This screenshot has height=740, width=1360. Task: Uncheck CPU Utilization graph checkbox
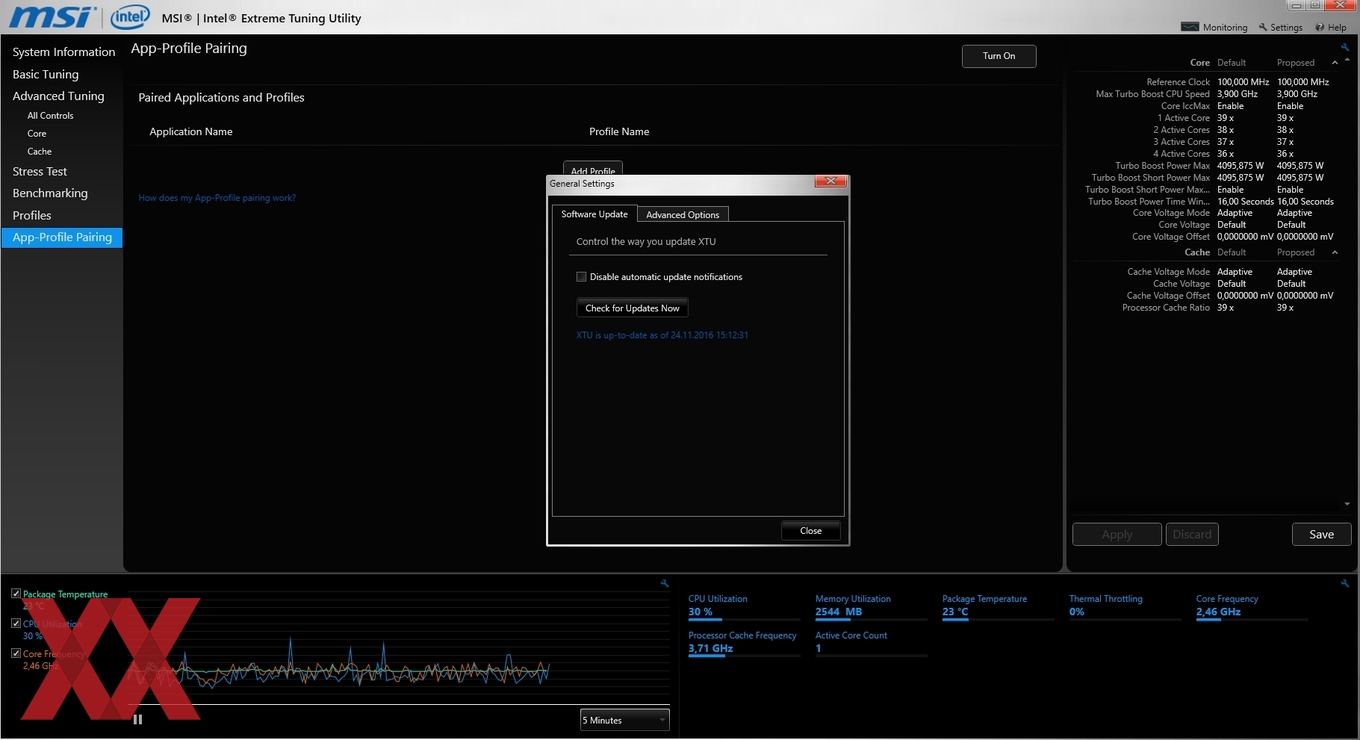coord(16,623)
